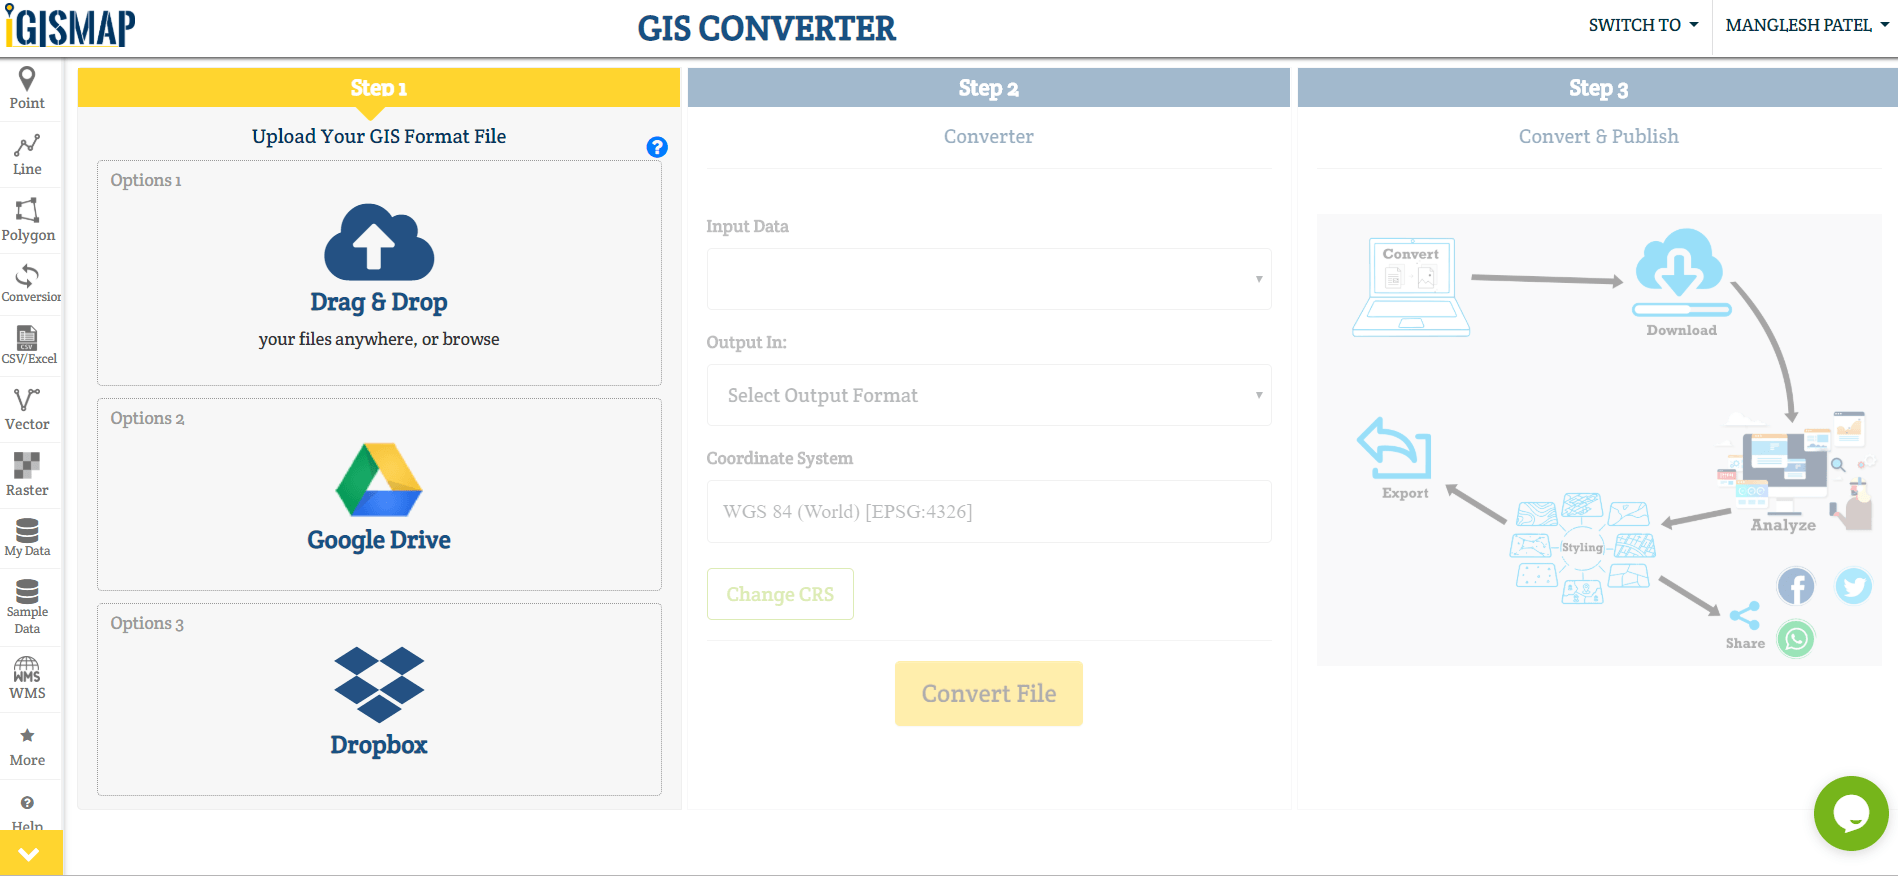Open the Select Output Format dropdown

pyautogui.click(x=989, y=395)
